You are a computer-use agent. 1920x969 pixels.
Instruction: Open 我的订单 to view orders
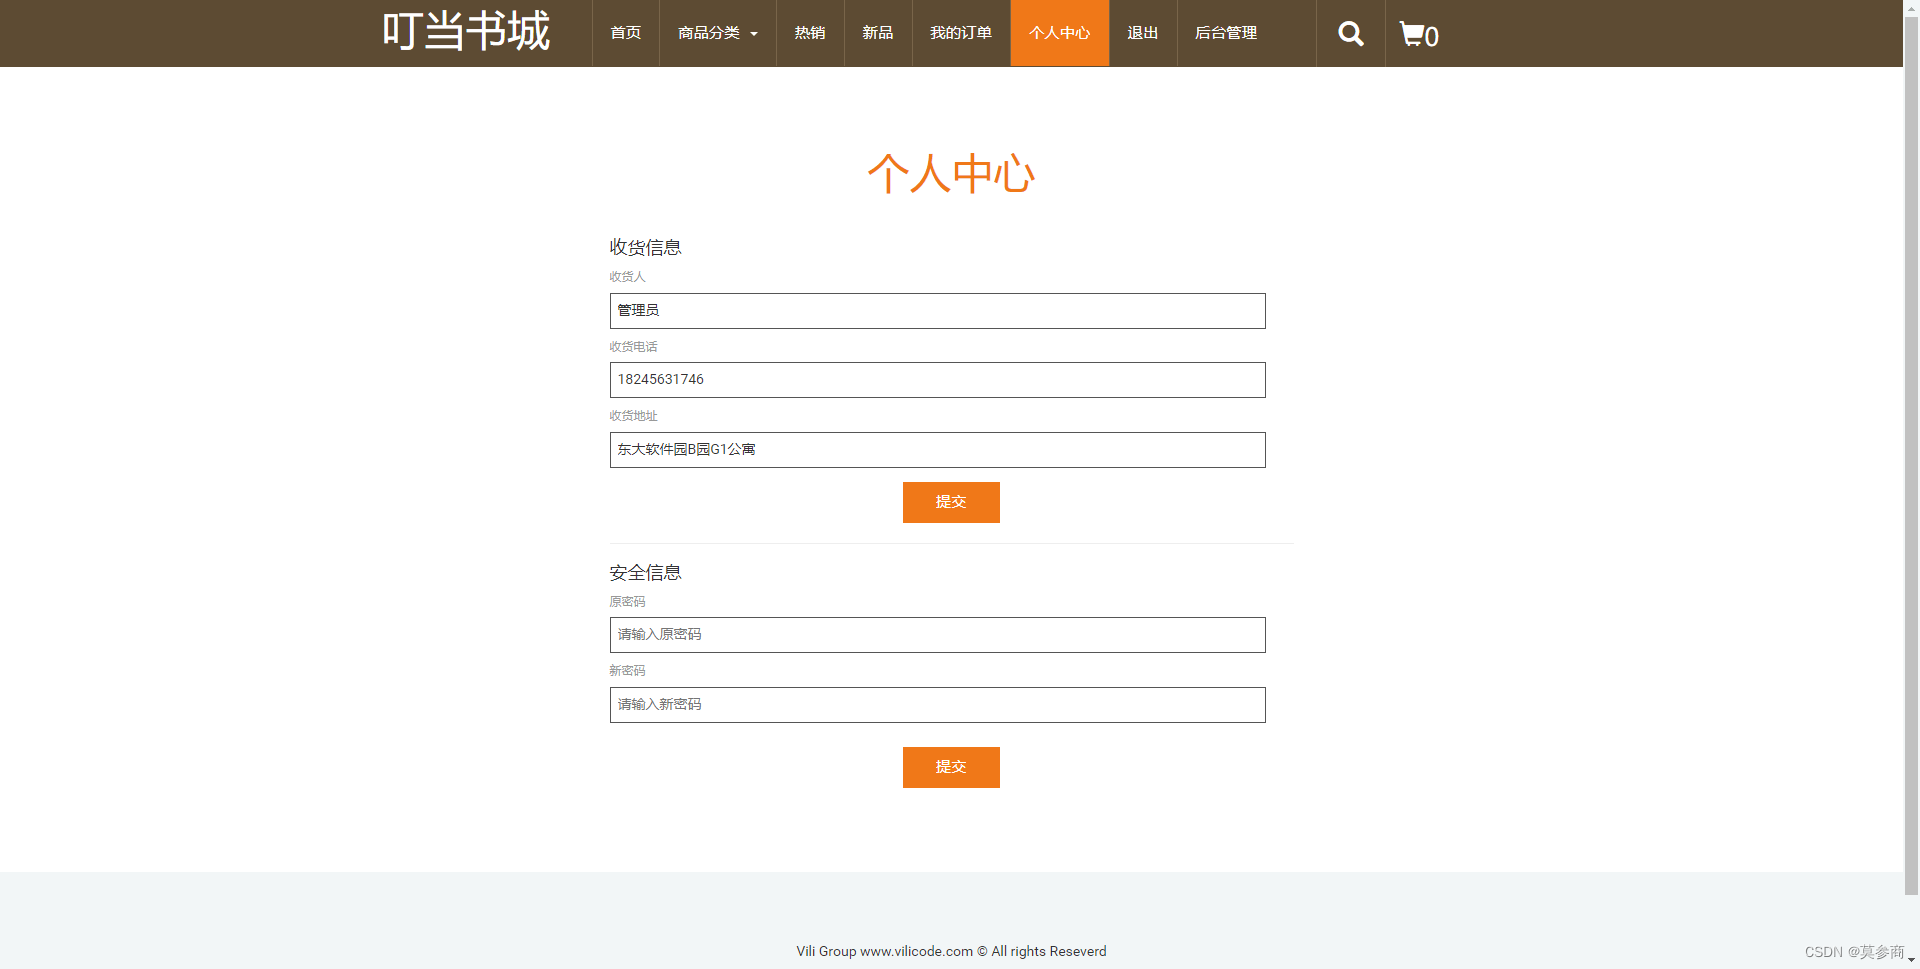click(960, 33)
